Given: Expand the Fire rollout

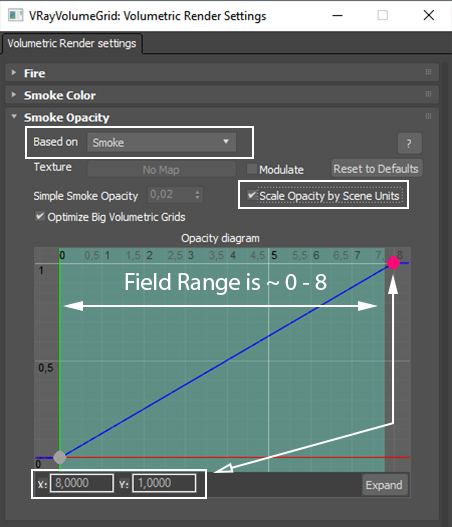Looking at the screenshot, I should click(13, 73).
